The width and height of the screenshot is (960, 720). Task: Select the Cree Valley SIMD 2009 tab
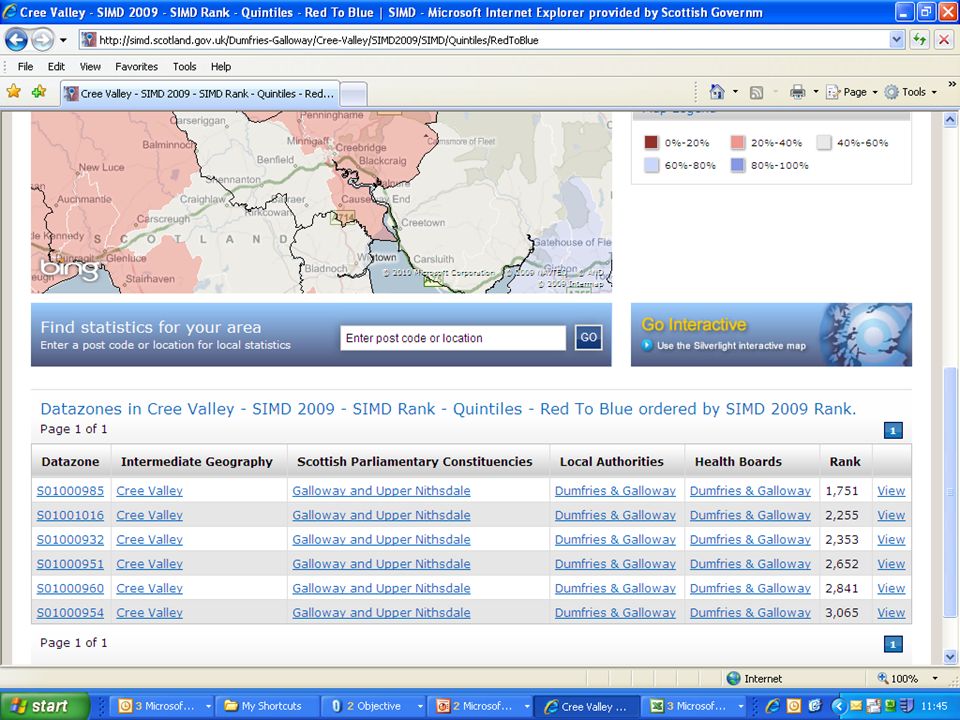[200, 94]
